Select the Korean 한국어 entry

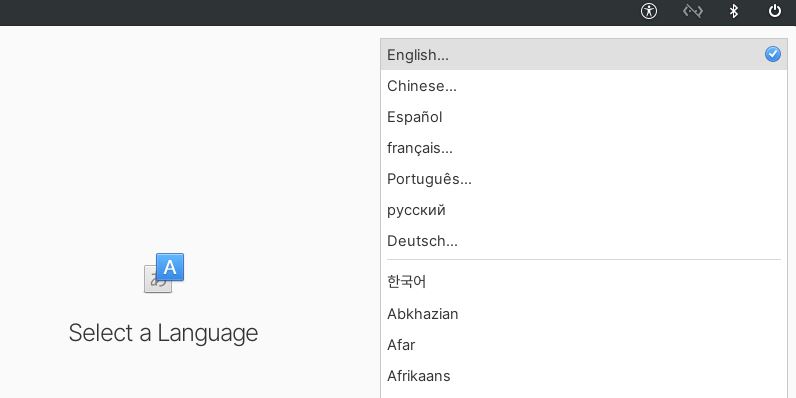pyautogui.click(x=584, y=281)
